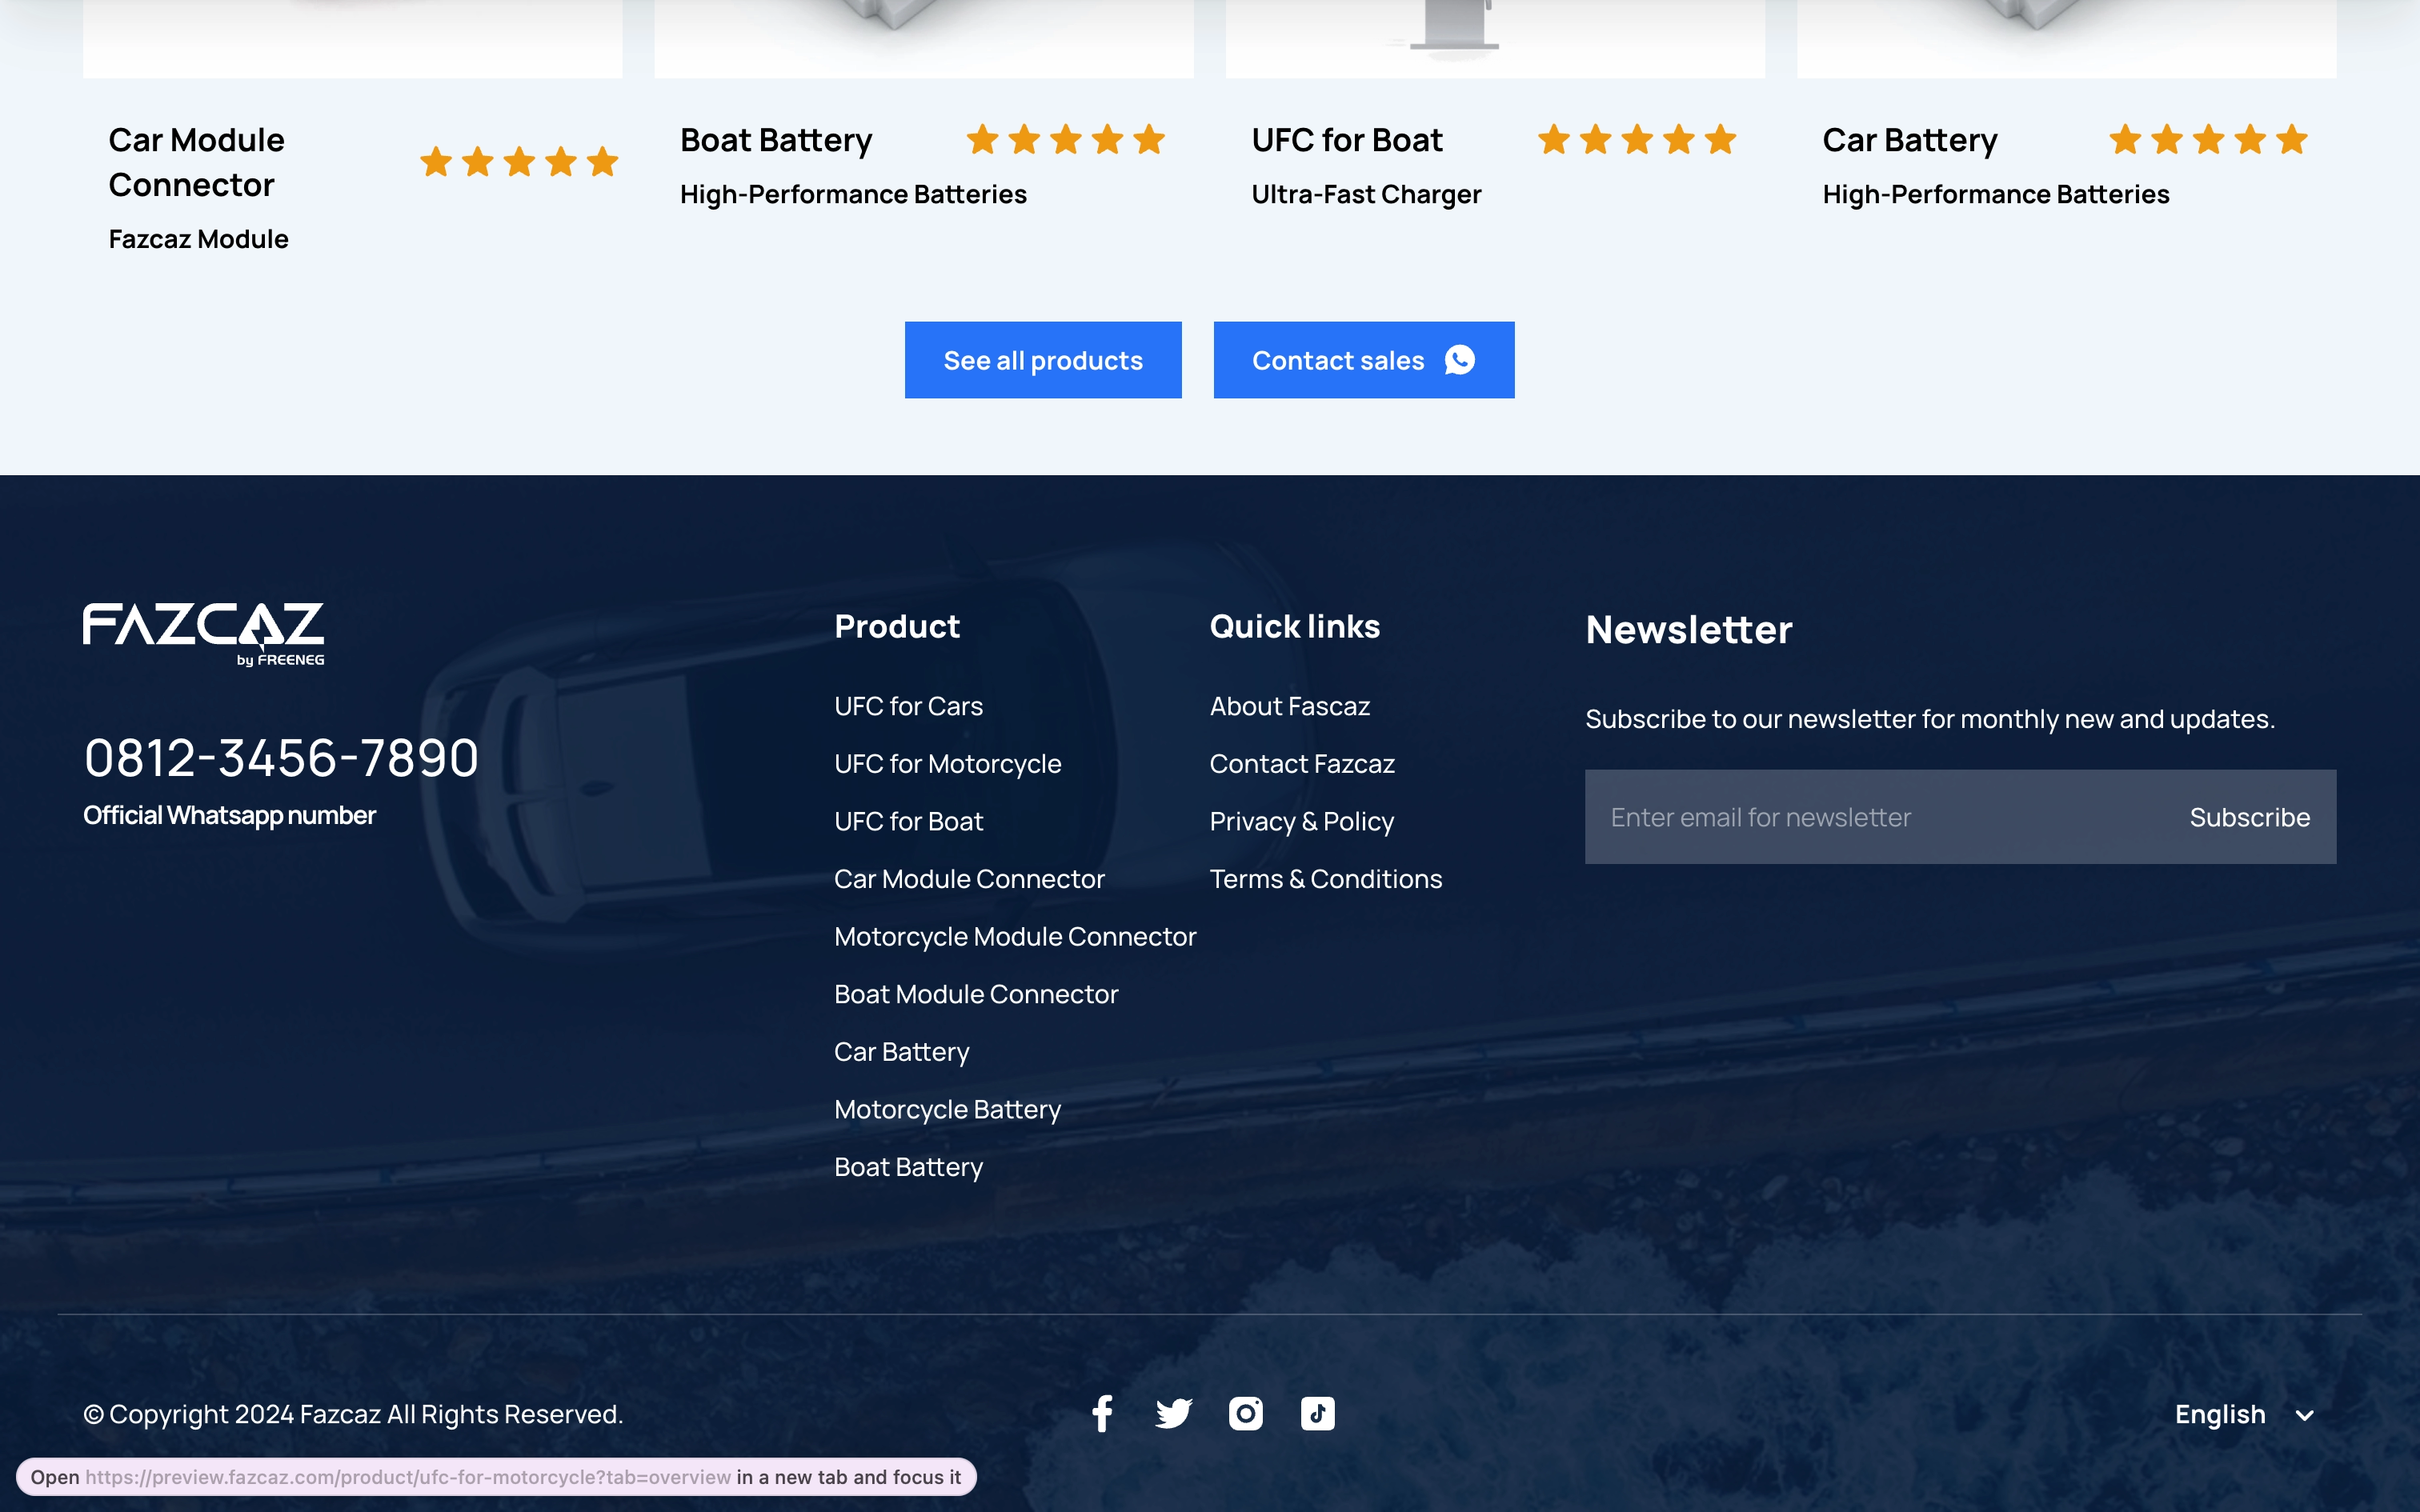Click the Contact sales button
The image size is (2420, 1512).
pos(1364,360)
